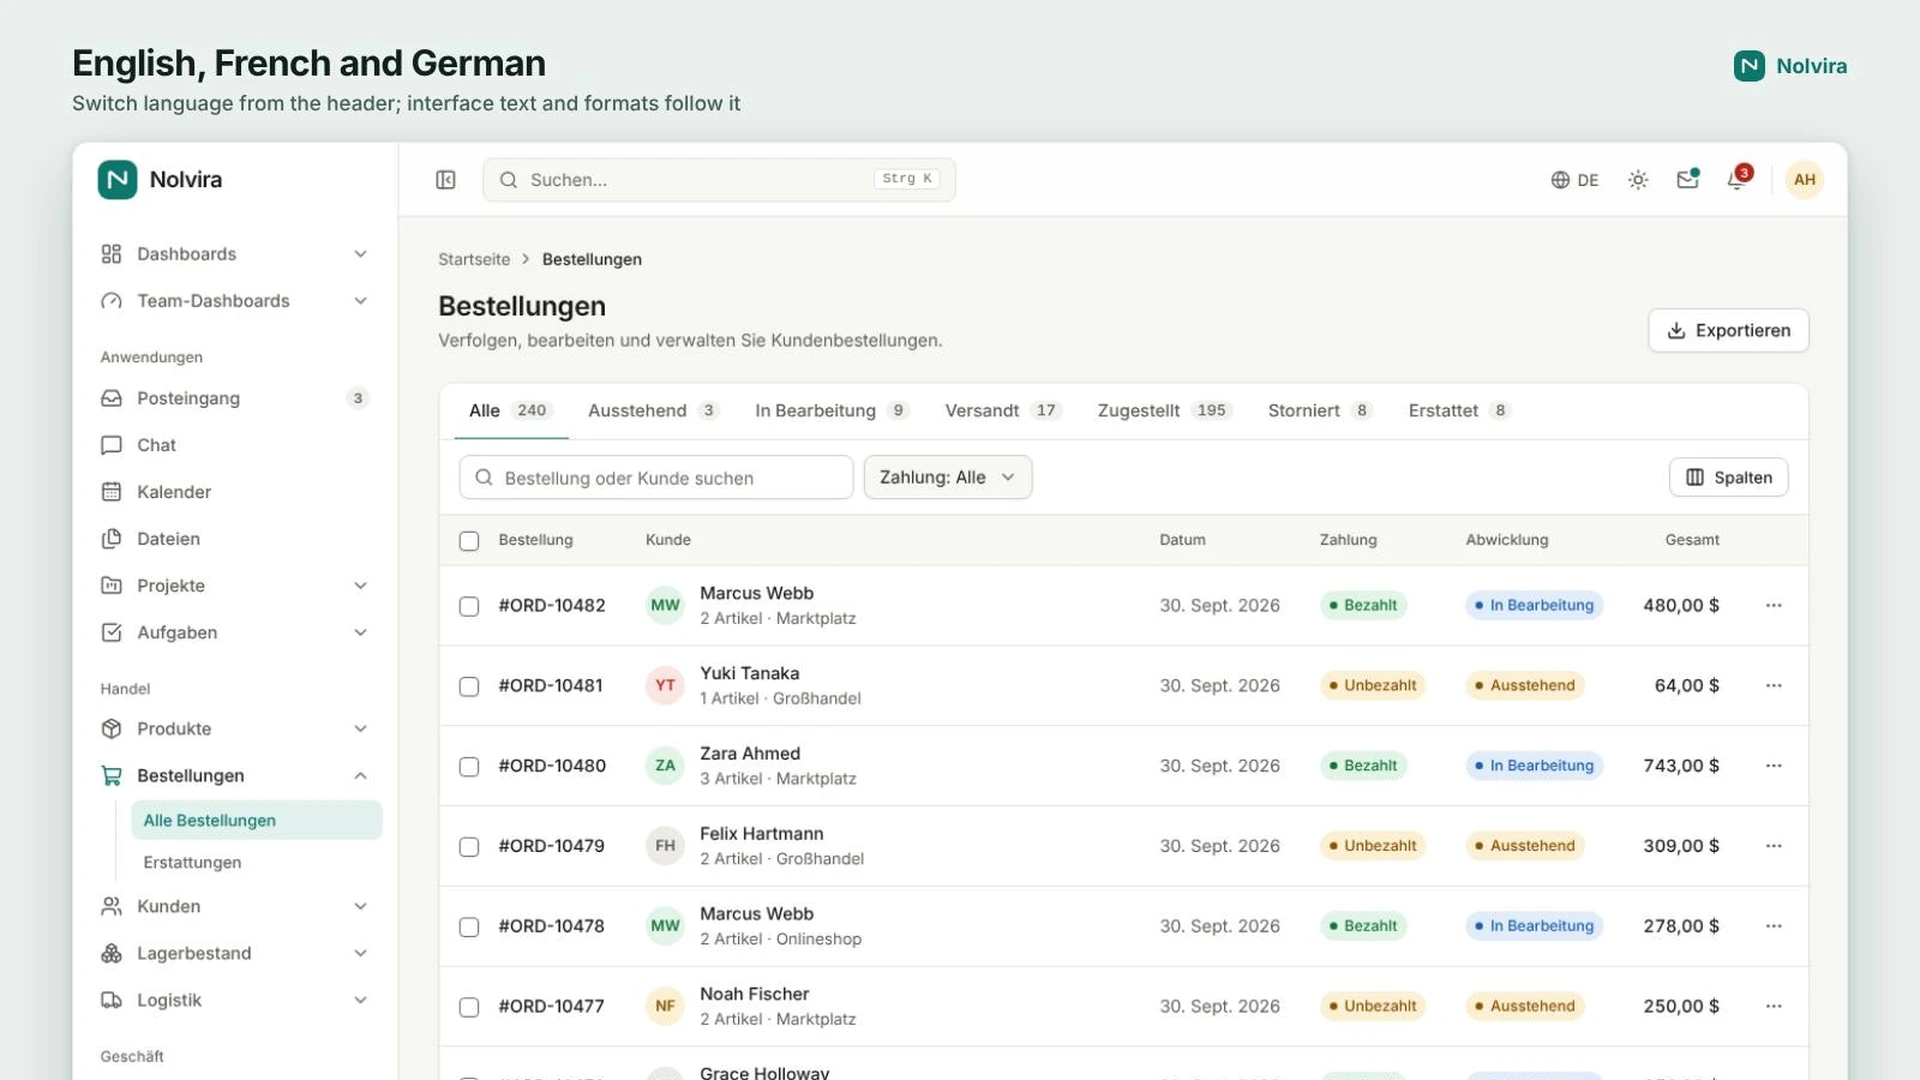
Task: Open the AH user avatar menu
Action: 1804,180
